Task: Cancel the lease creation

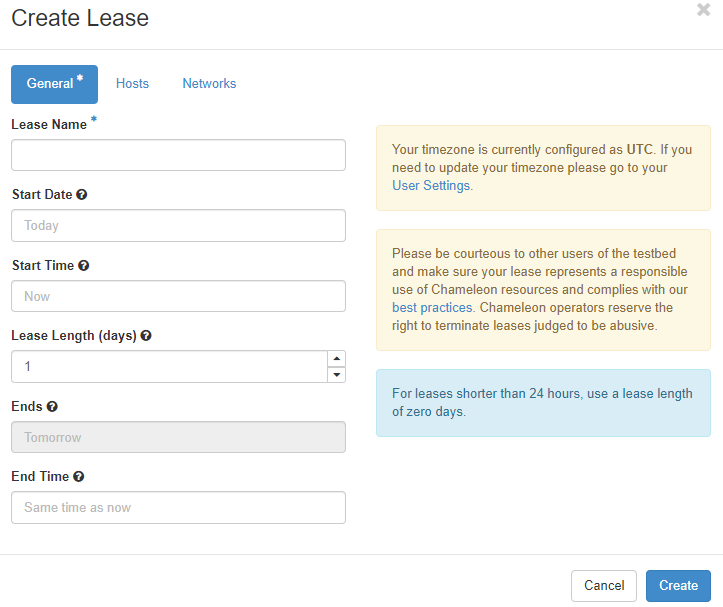Action: pos(604,585)
